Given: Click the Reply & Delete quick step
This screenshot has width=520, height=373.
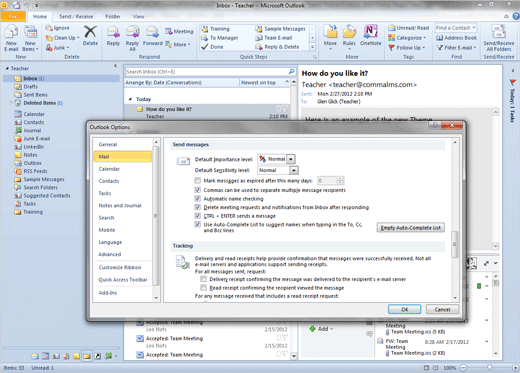Looking at the screenshot, I should click(277, 47).
